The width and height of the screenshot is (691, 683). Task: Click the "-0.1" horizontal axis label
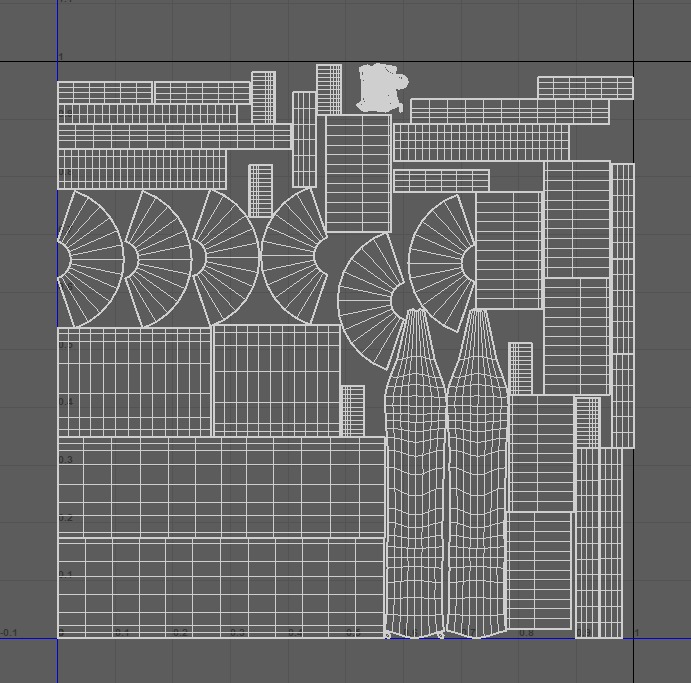coord(9,633)
